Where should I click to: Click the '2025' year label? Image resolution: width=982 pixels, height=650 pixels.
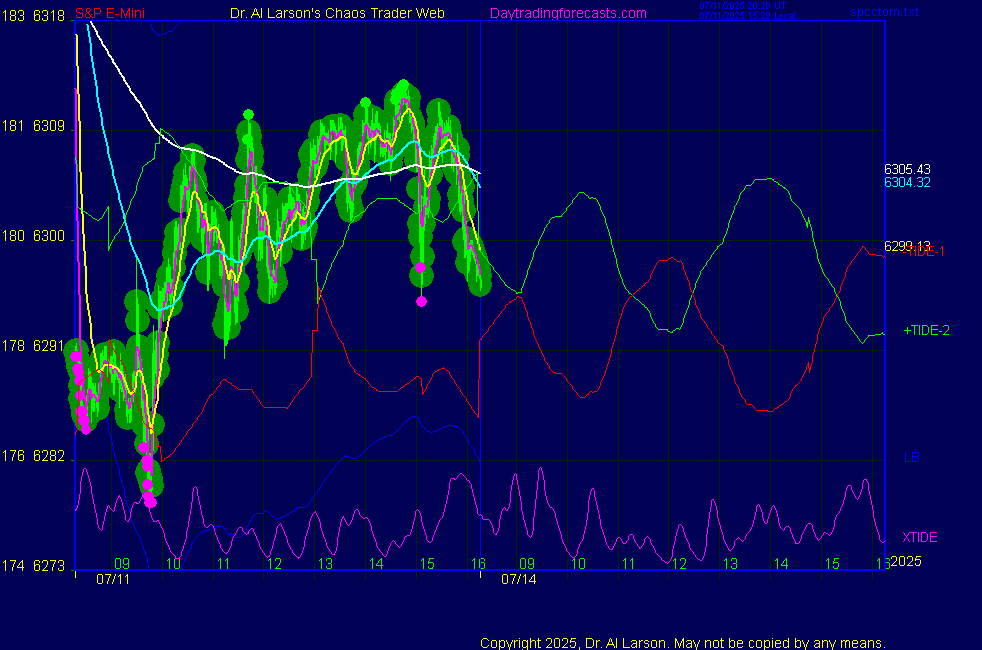coord(906,561)
